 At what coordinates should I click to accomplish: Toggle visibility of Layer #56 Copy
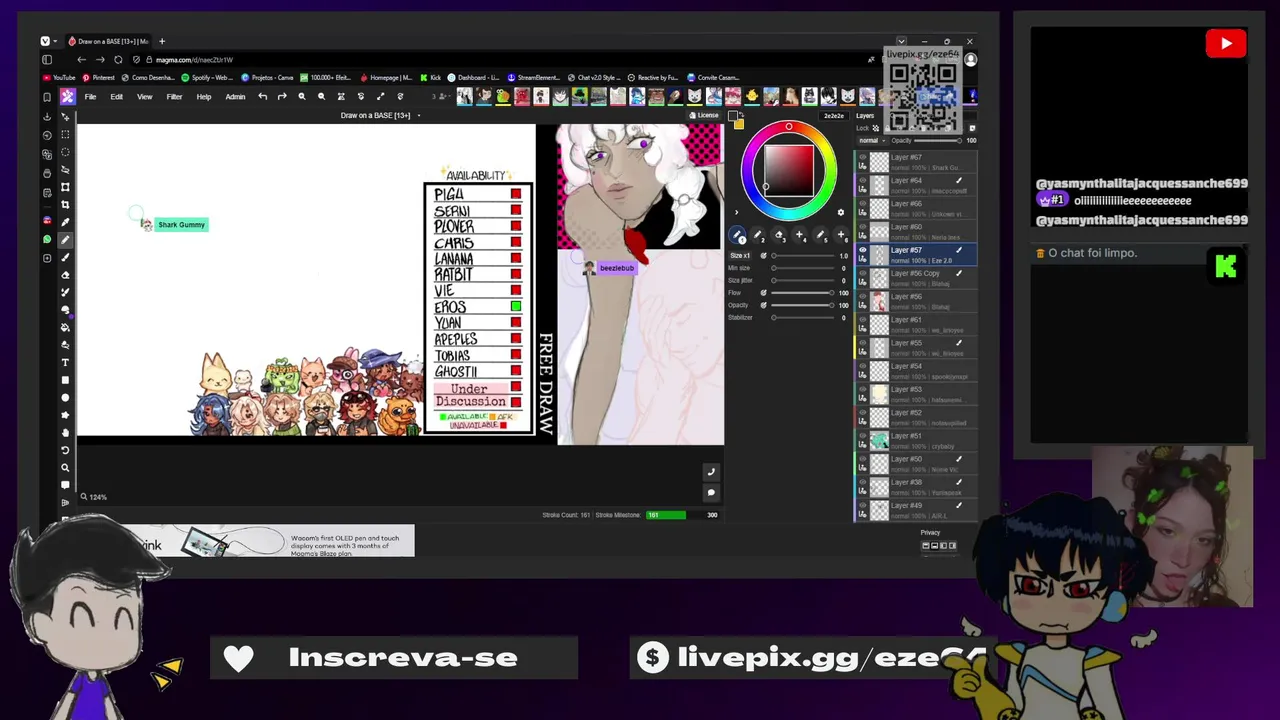coord(863,273)
